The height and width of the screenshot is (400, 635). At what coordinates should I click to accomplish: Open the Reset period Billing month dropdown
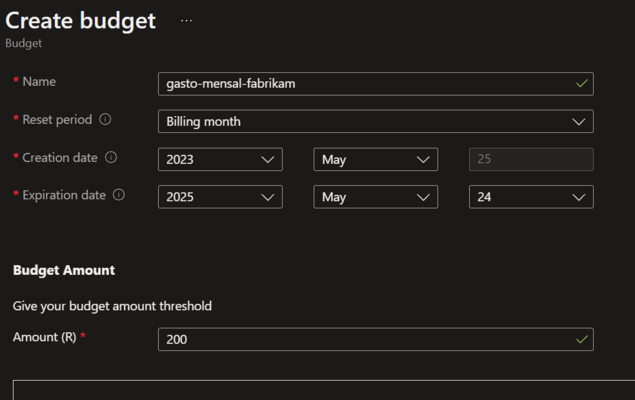click(x=376, y=121)
